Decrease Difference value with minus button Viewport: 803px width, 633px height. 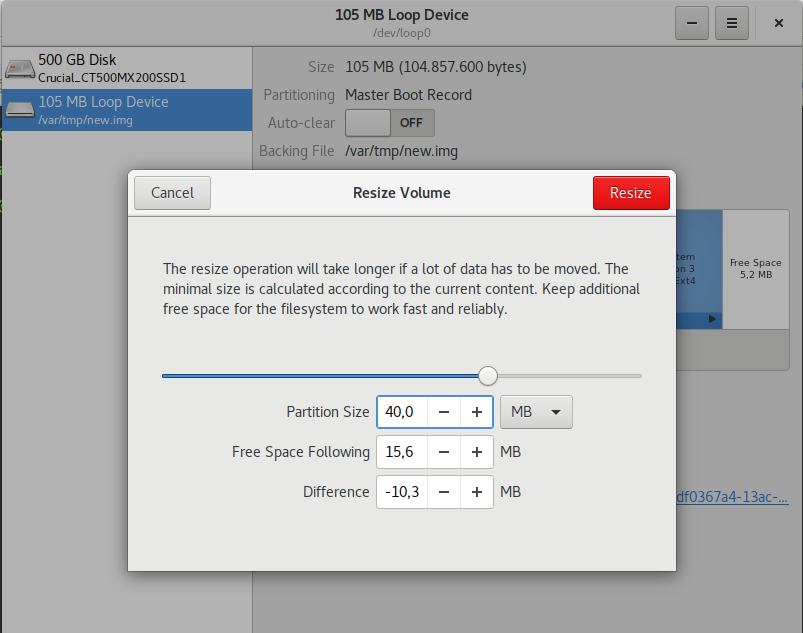(x=444, y=492)
